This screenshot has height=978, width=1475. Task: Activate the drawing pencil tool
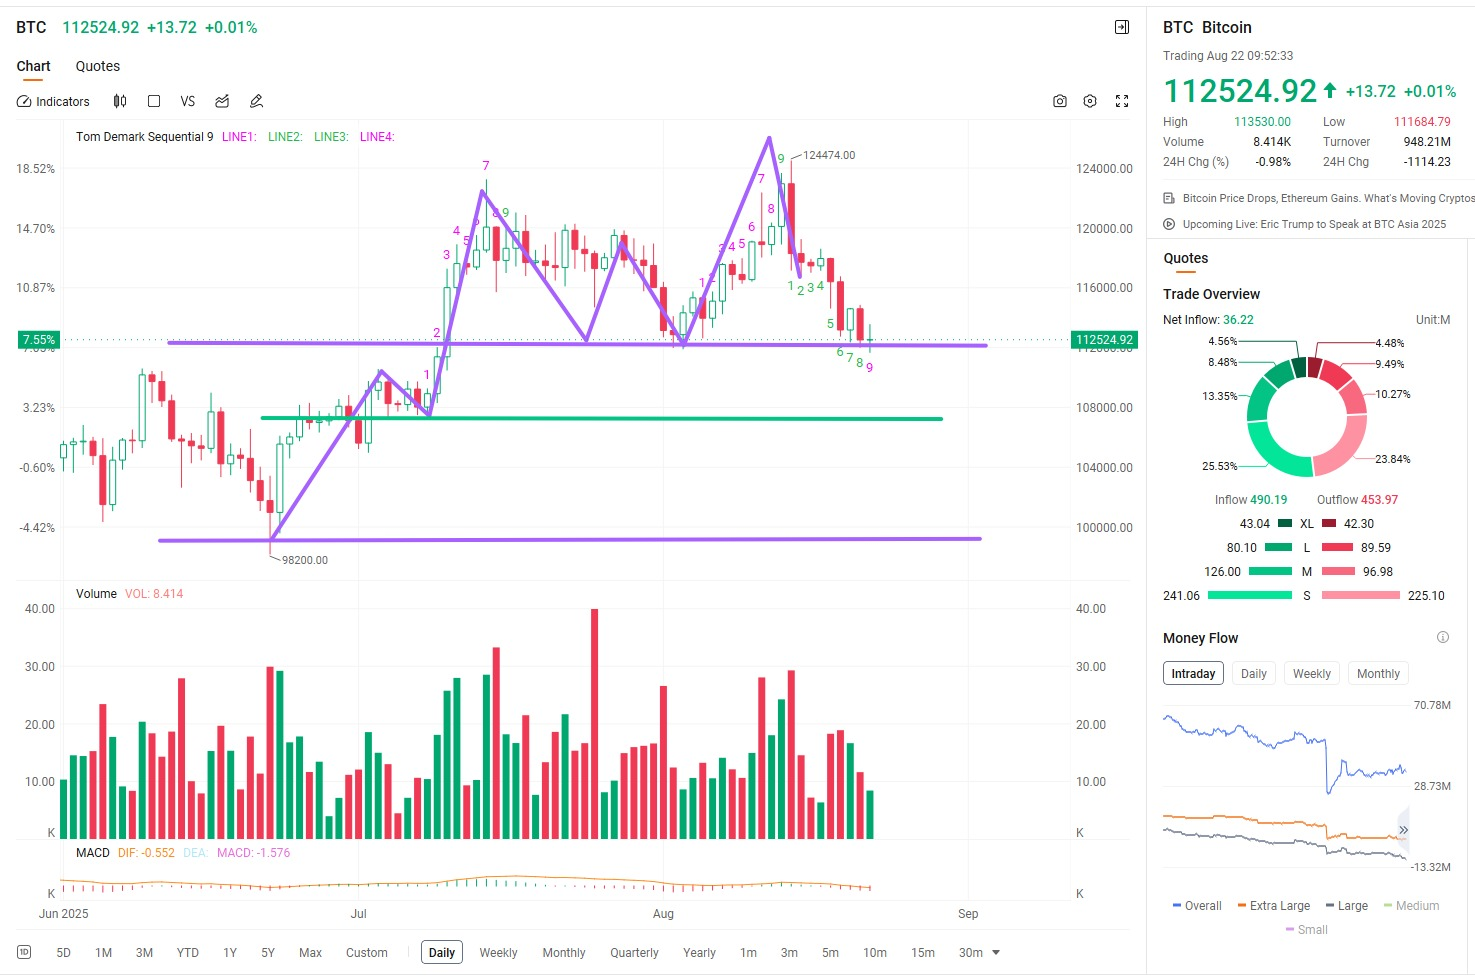pyautogui.click(x=256, y=101)
